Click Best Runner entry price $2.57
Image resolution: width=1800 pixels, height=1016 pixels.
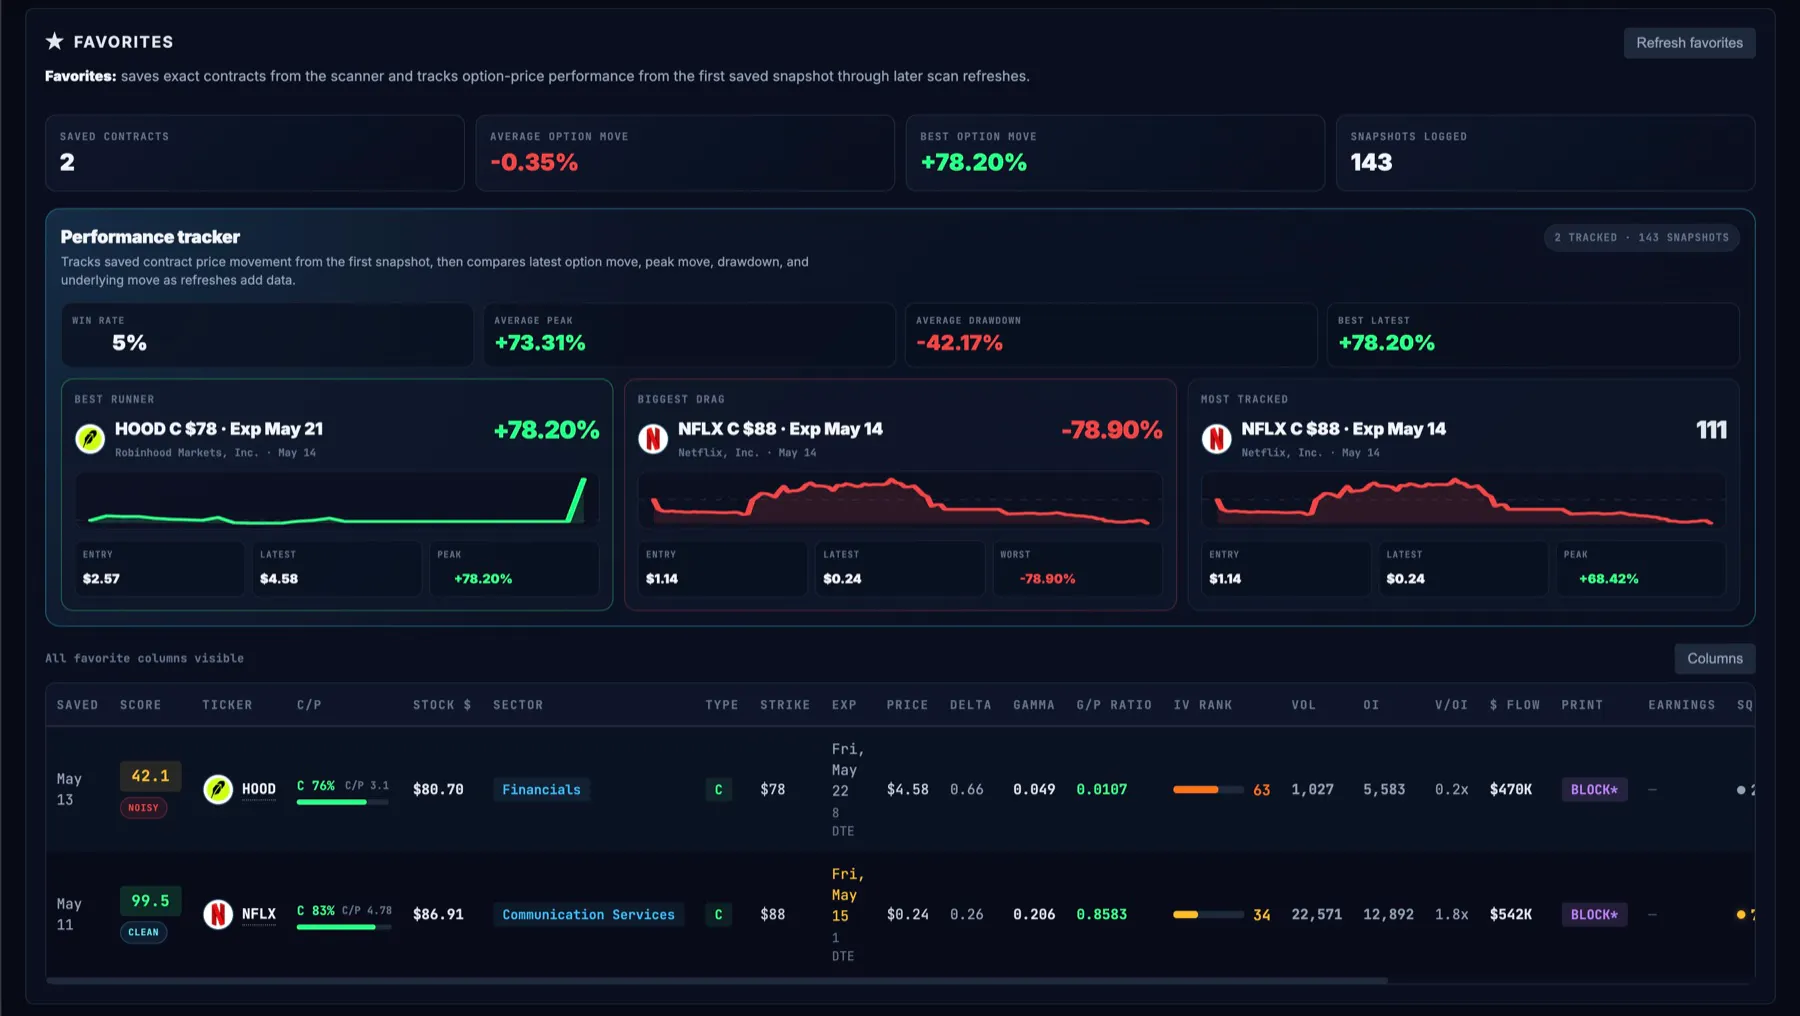point(101,579)
